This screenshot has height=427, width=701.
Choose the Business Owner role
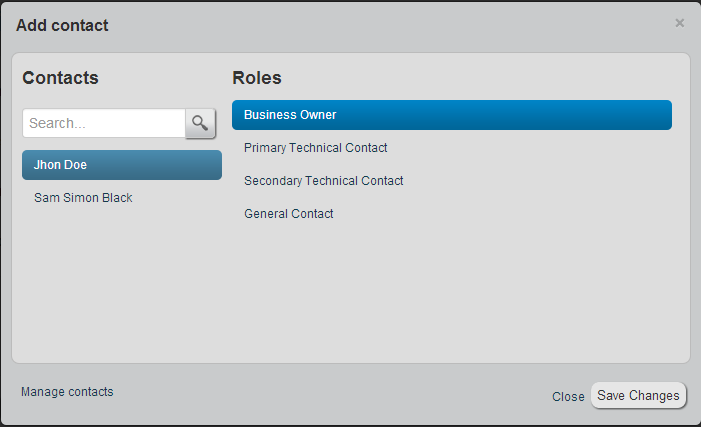pyautogui.click(x=451, y=115)
